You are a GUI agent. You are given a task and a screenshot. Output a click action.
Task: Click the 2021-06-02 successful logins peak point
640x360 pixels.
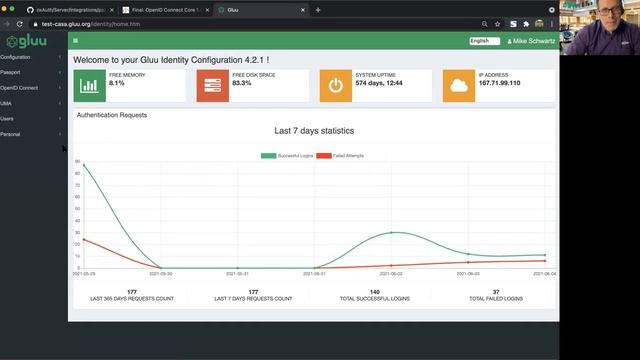coord(391,233)
